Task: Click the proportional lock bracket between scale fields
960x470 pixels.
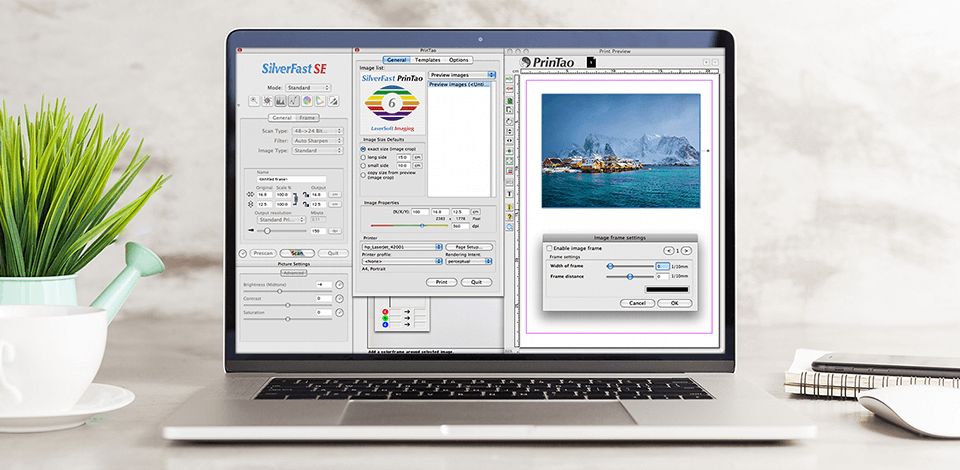Action: [x=295, y=199]
